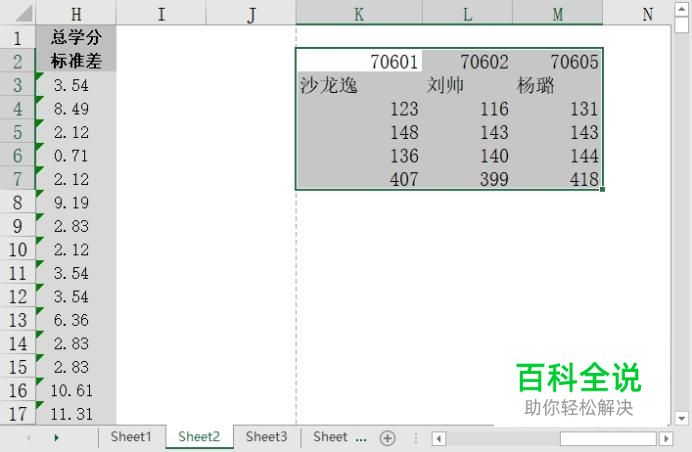Select column H header
Screen dimensions: 692x452
pos(76,13)
